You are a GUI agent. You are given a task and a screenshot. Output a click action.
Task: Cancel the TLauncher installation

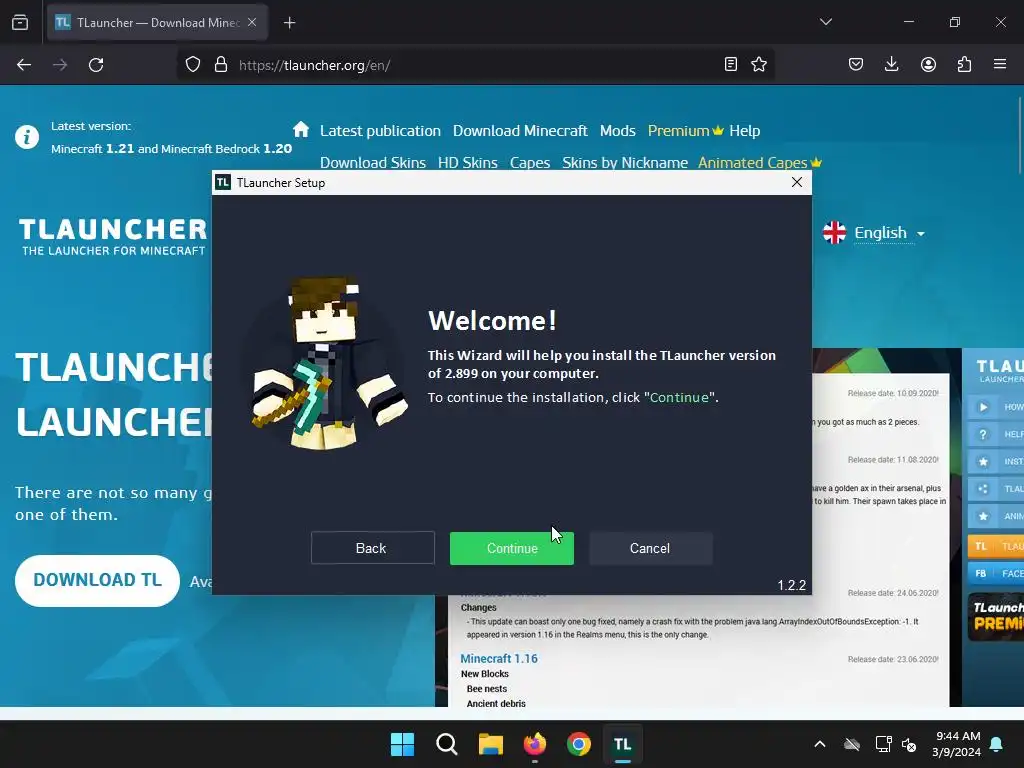650,548
